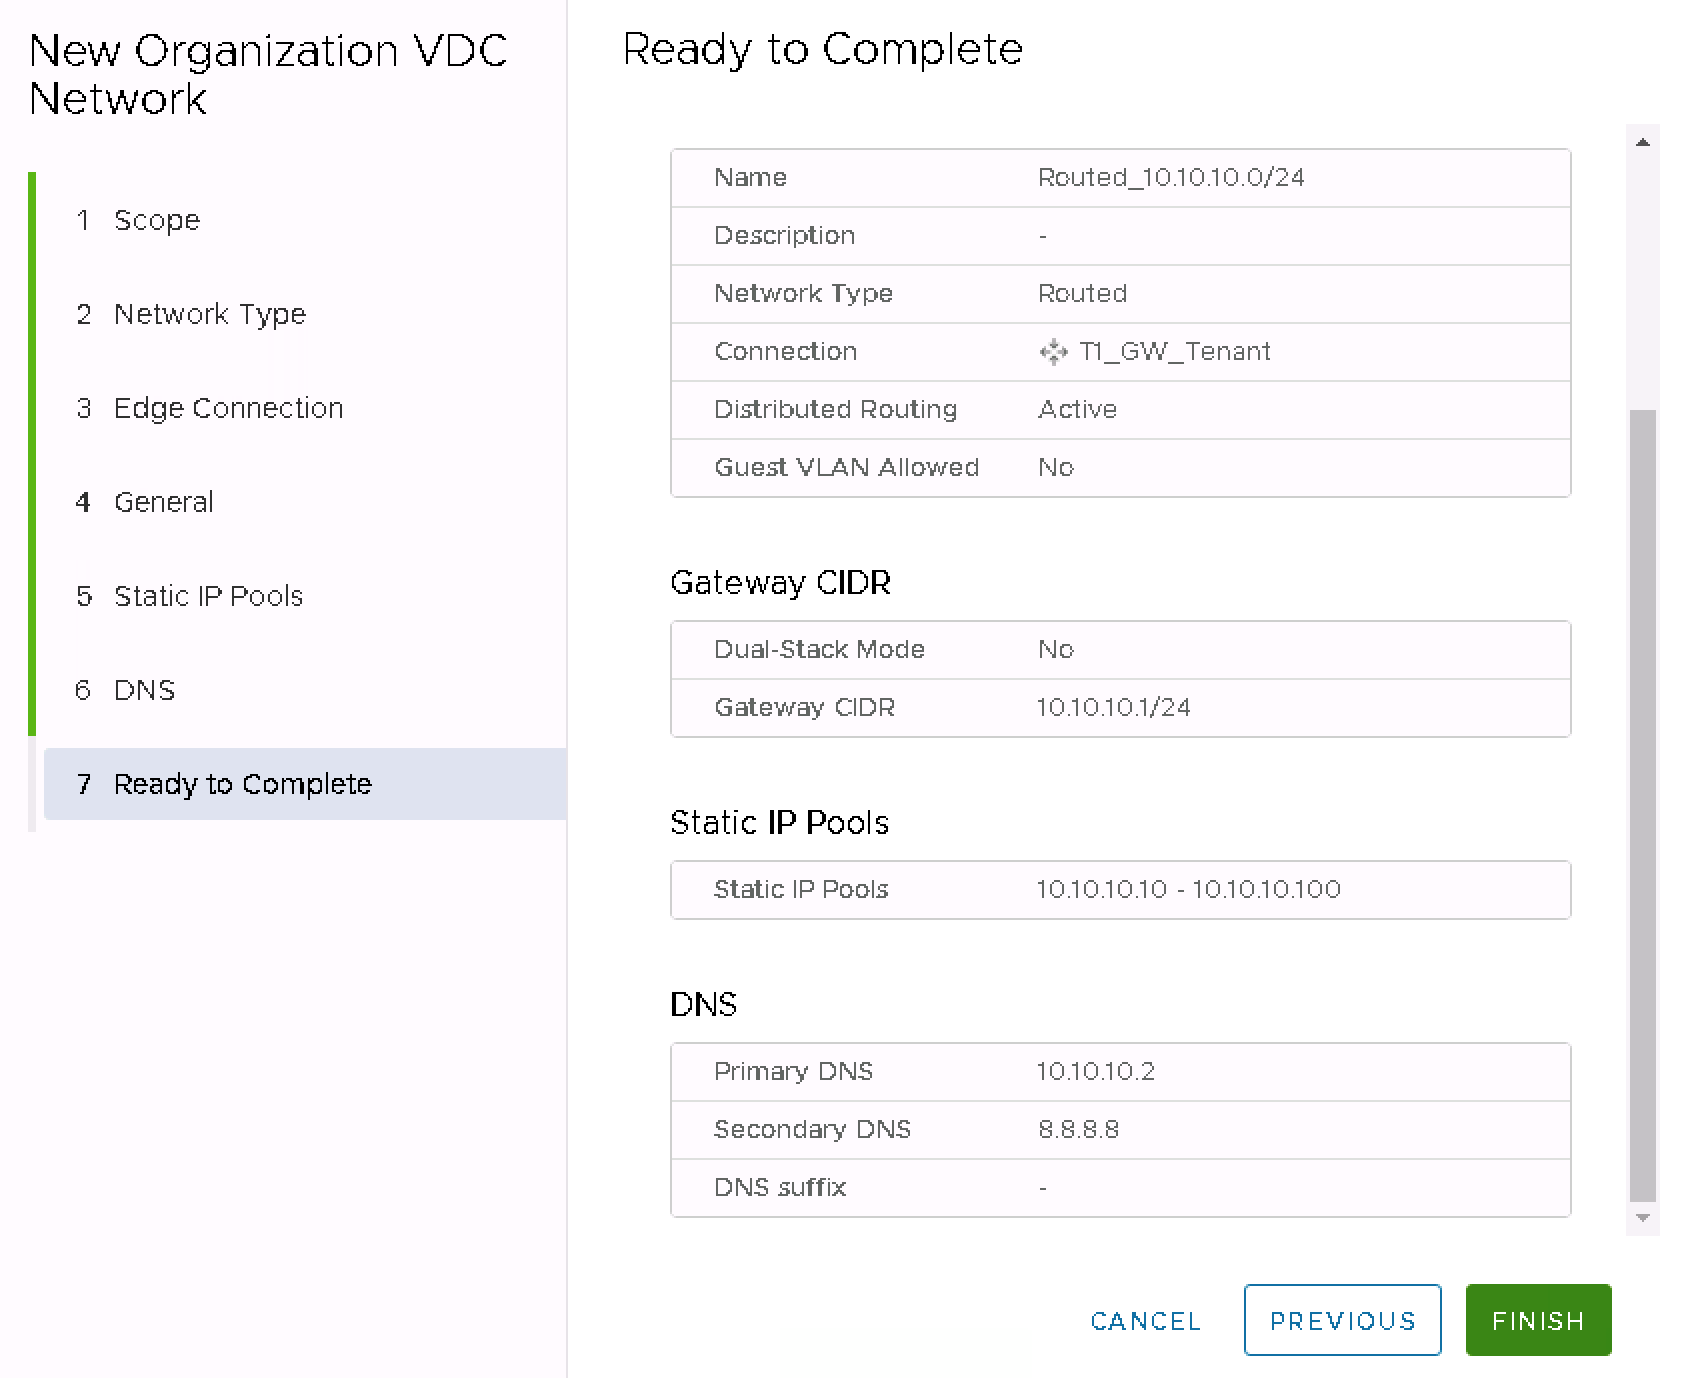Jump to the Static IP Pools step
1686x1378 pixels.
pos(208,596)
